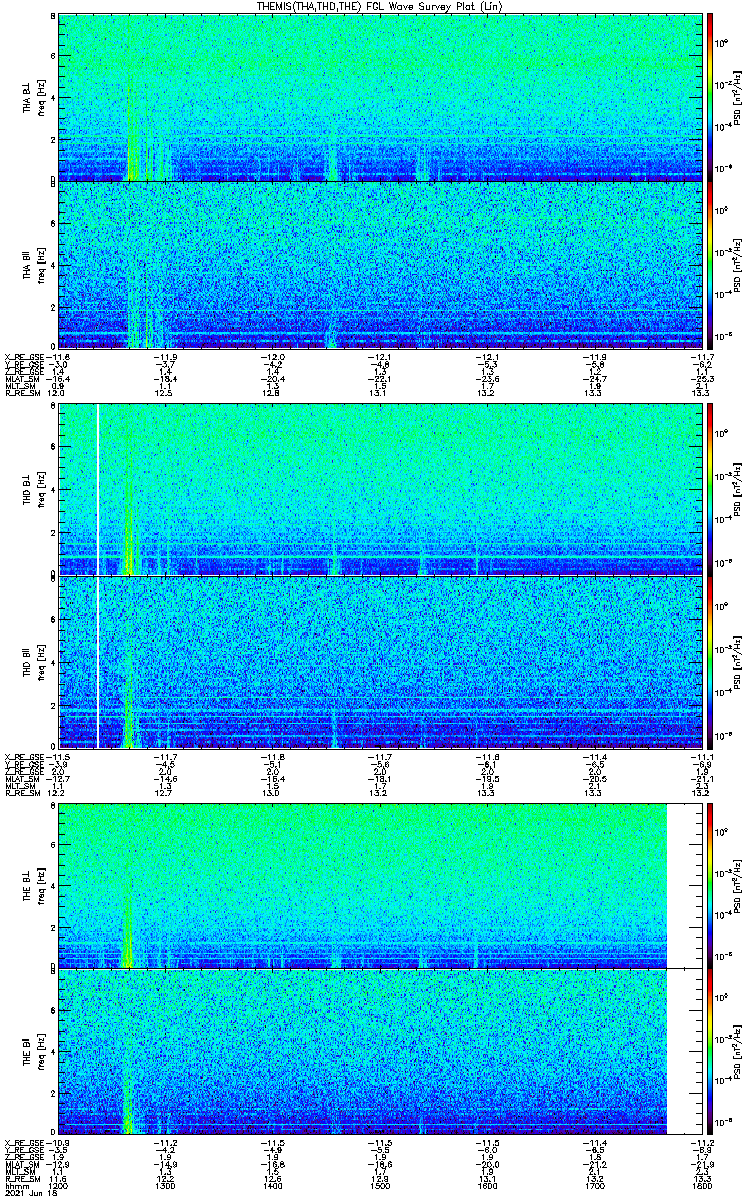Click the '1500' hhmm time tick label

click(381, 1186)
